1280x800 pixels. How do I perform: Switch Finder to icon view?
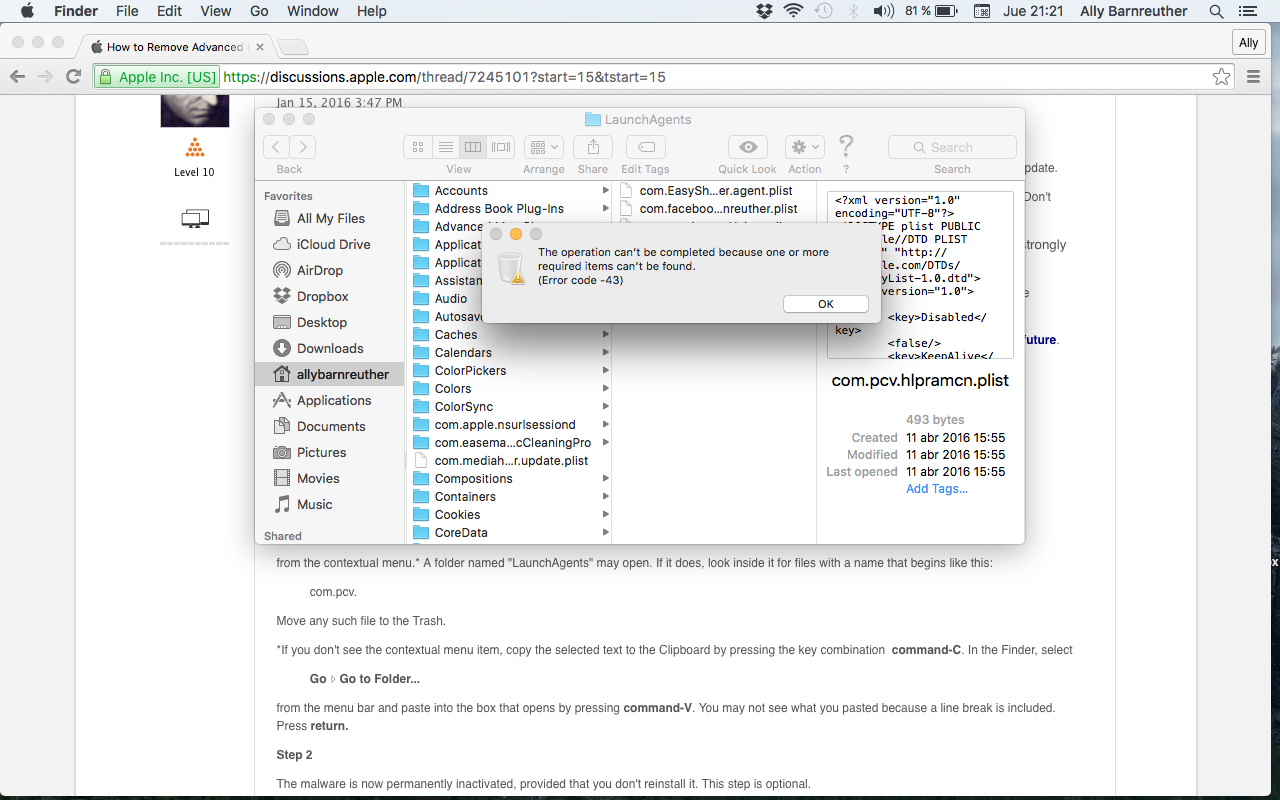click(418, 147)
